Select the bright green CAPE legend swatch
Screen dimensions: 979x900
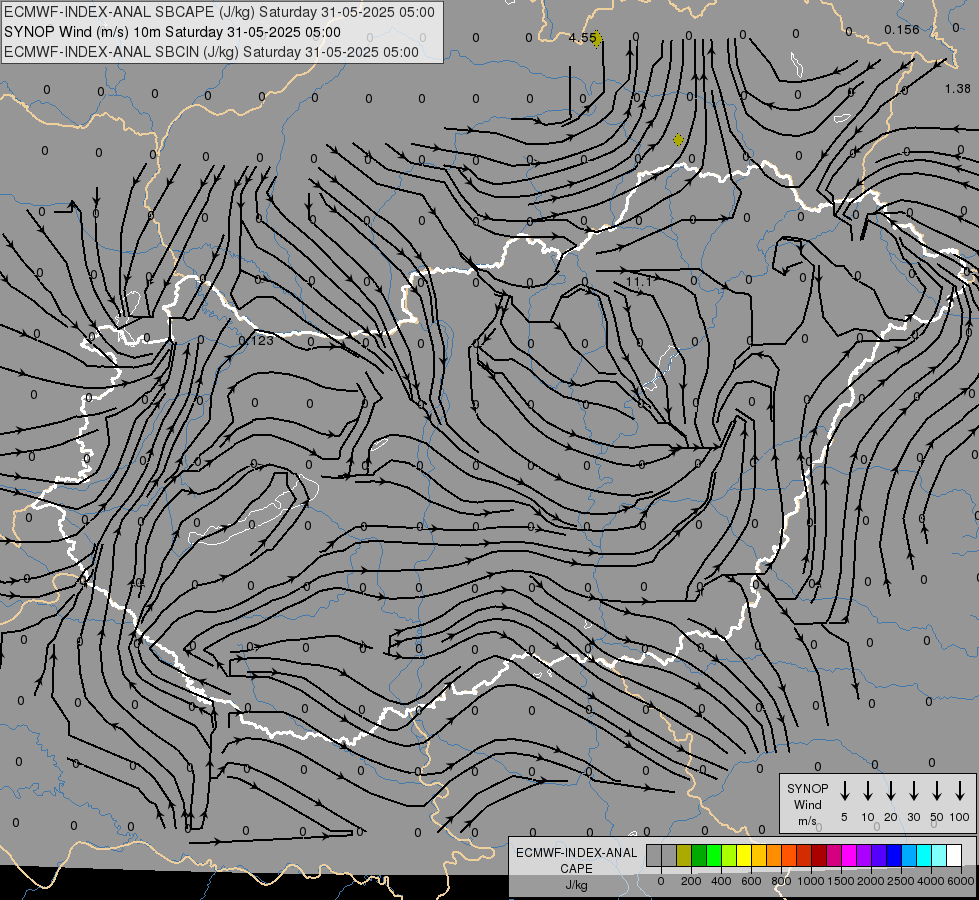pyautogui.click(x=714, y=855)
